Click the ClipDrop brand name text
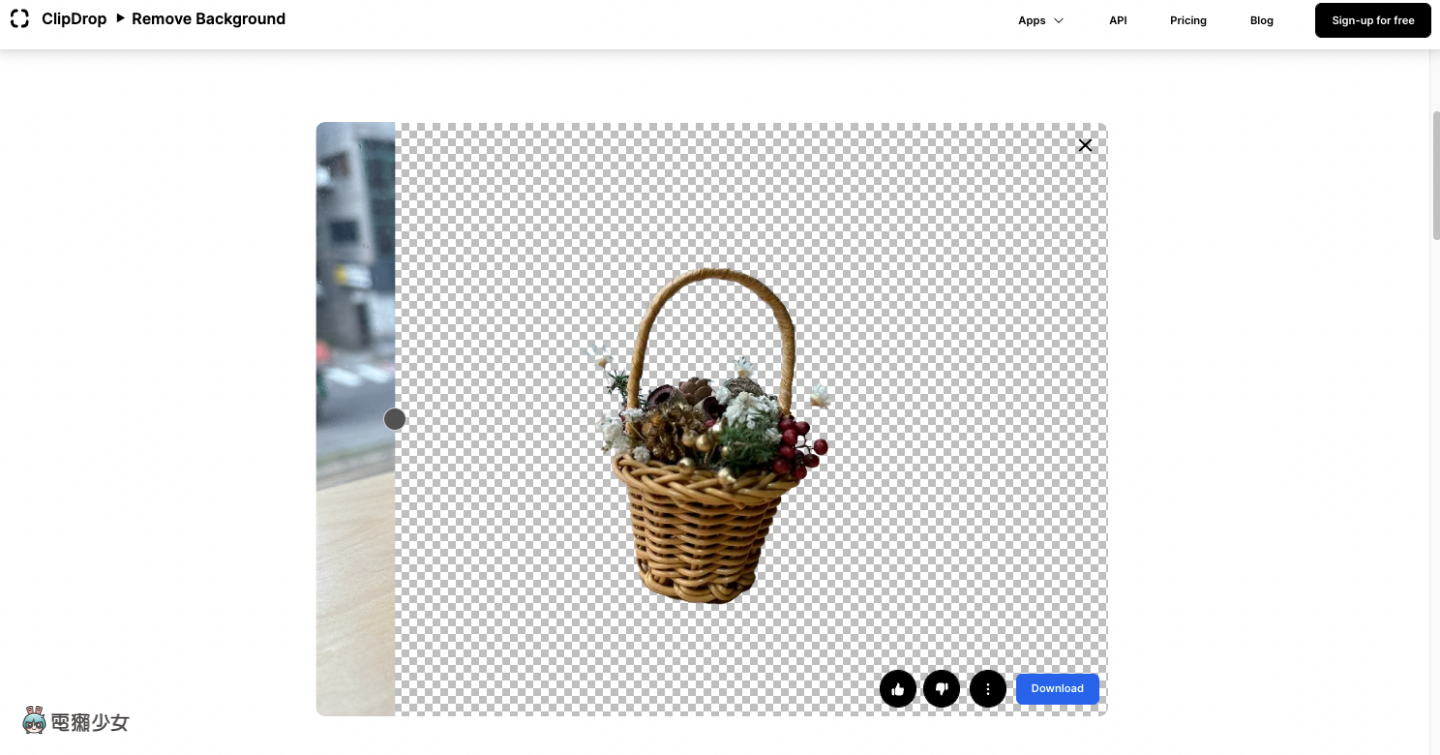 click(74, 19)
